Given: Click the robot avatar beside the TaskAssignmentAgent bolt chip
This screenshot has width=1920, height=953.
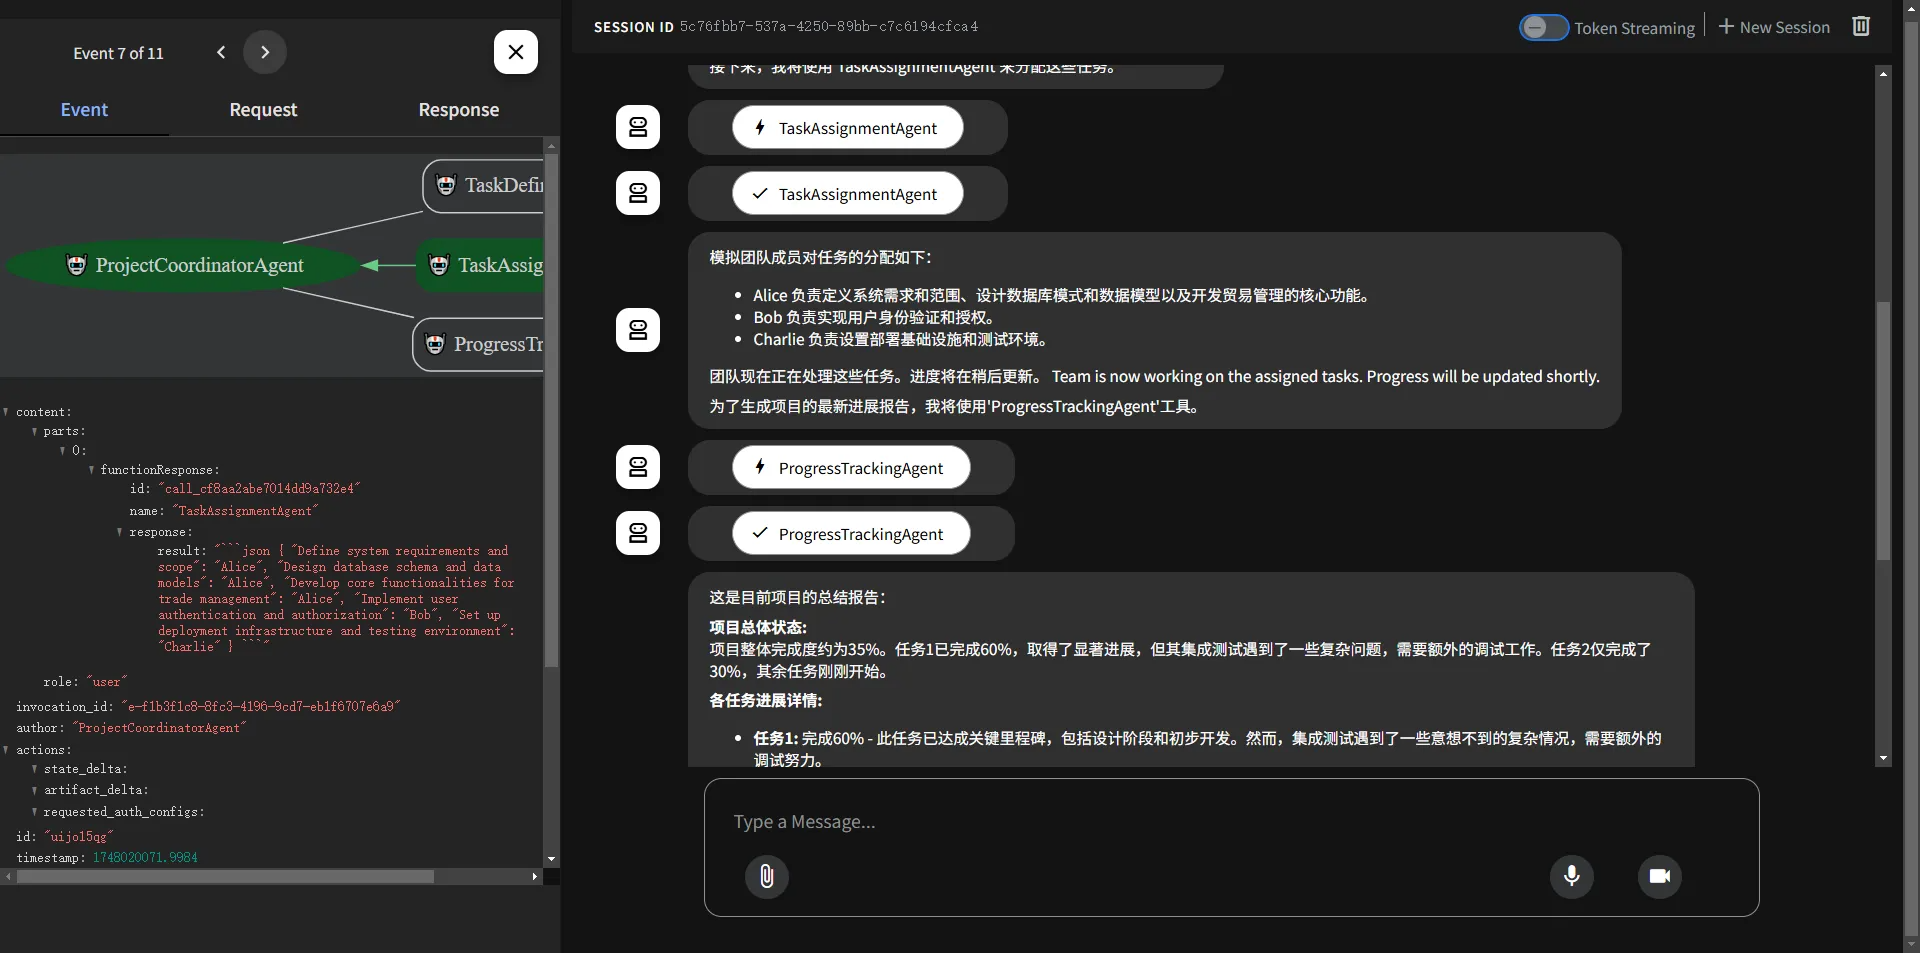Looking at the screenshot, I should pyautogui.click(x=638, y=127).
